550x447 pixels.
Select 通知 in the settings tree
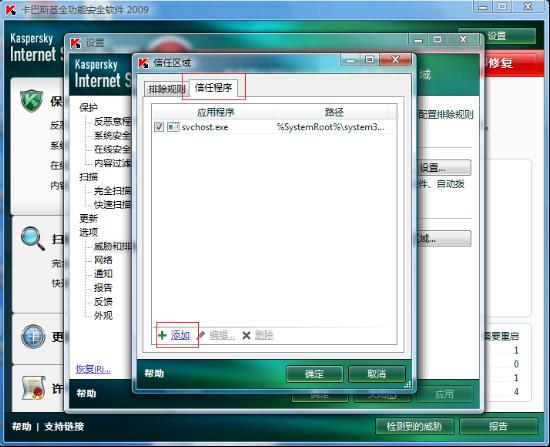[103, 274]
